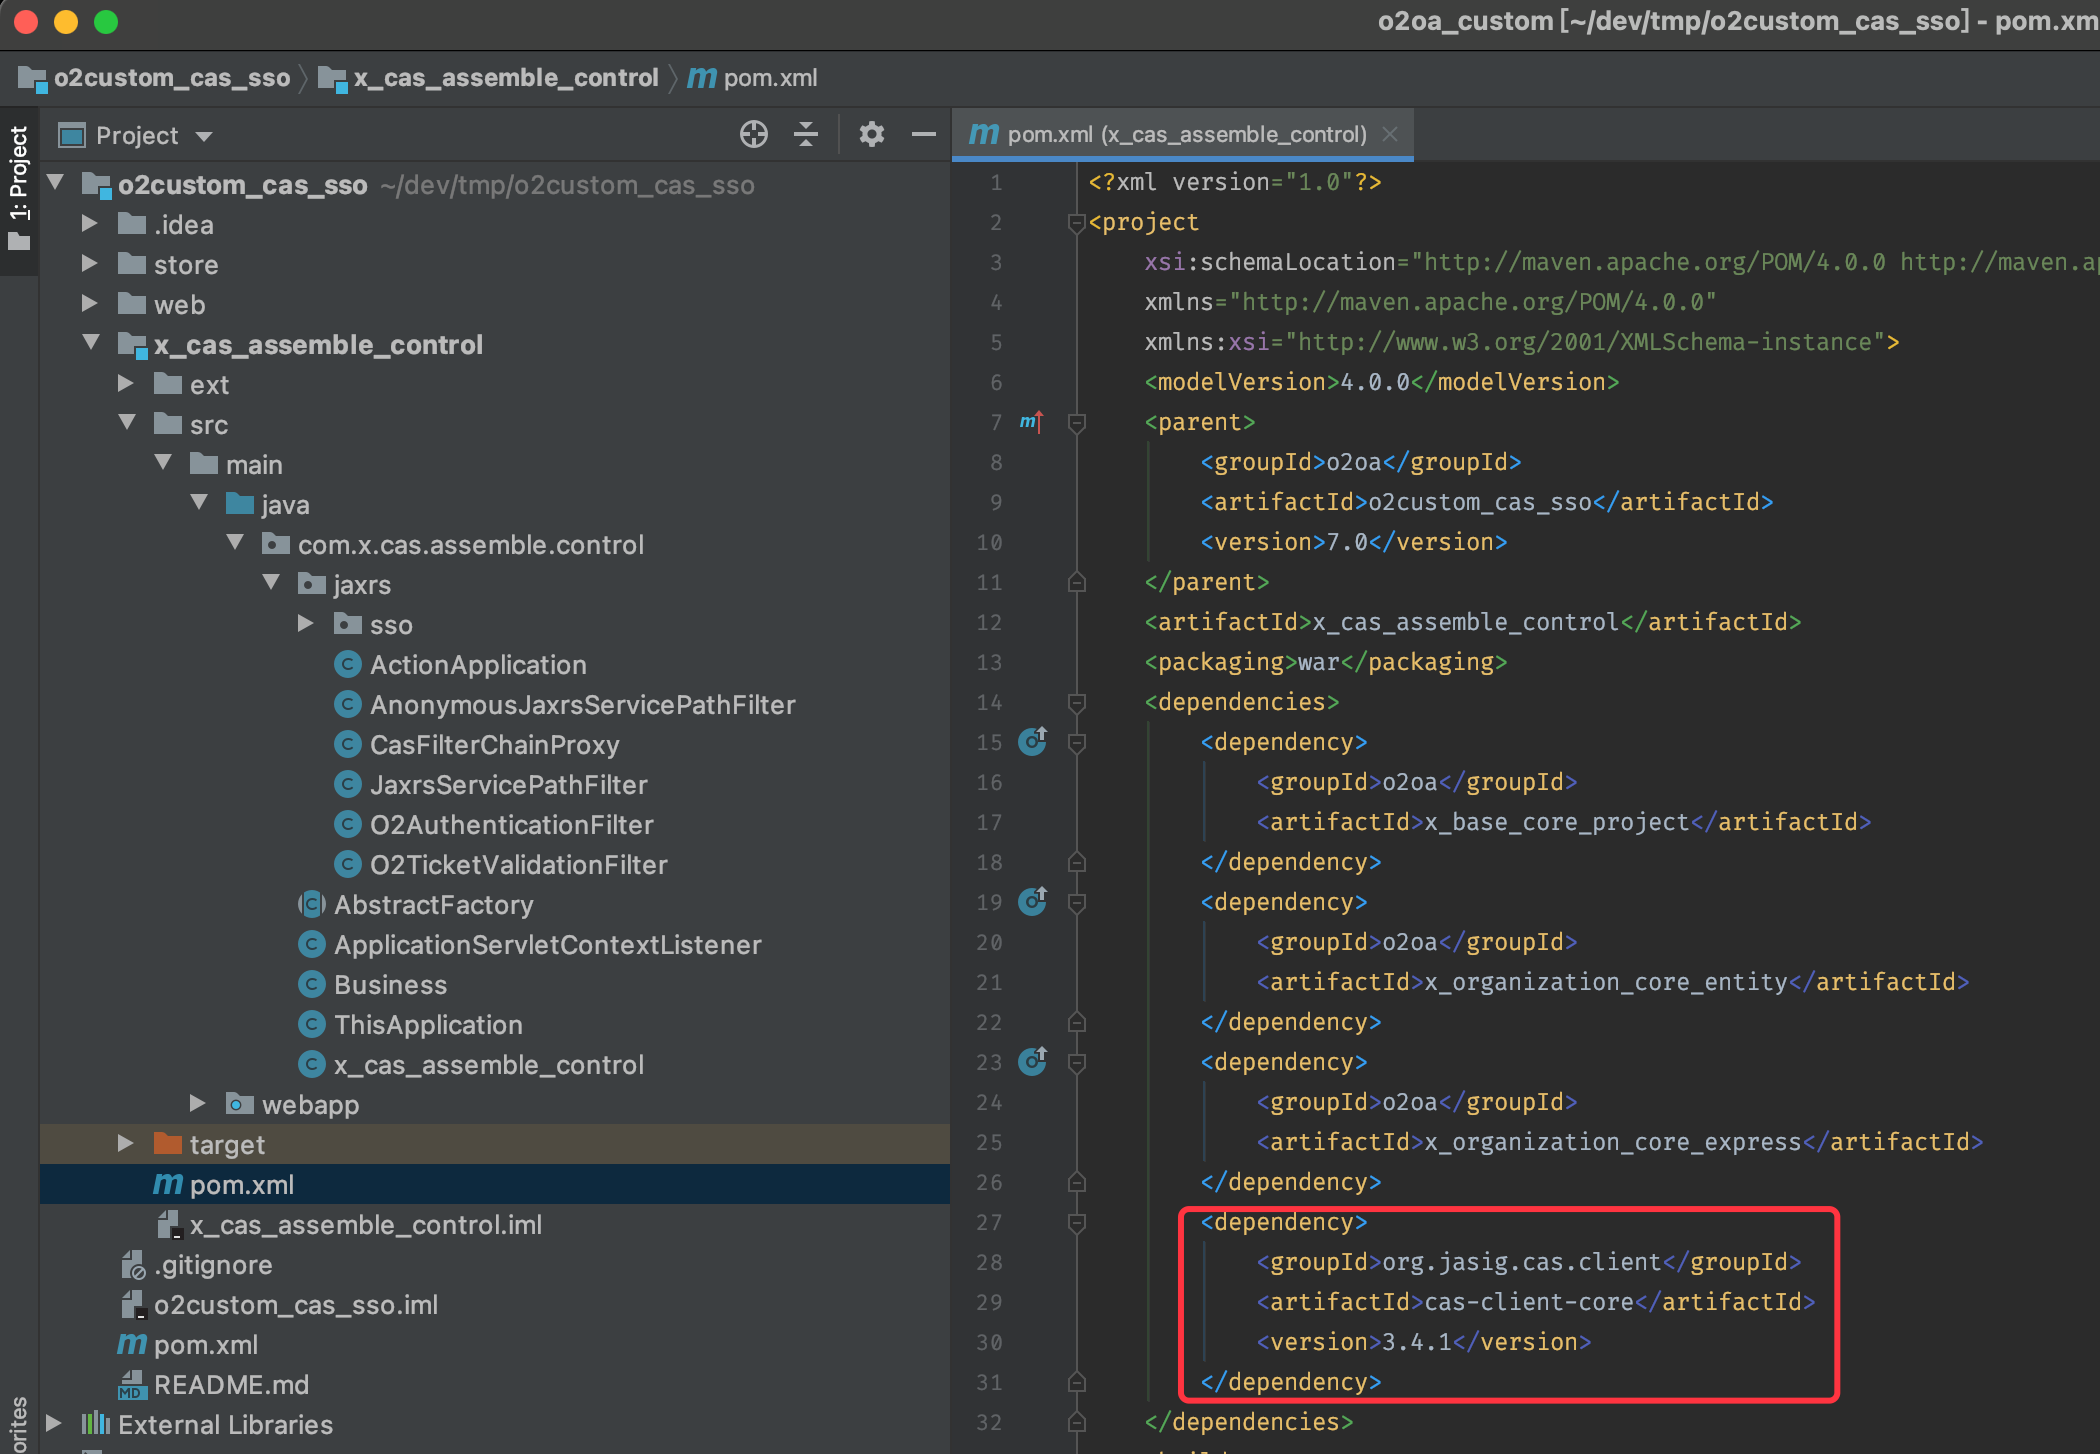Fold the dependencies block at line 14
The image size is (2100, 1454).
pos(1077,703)
